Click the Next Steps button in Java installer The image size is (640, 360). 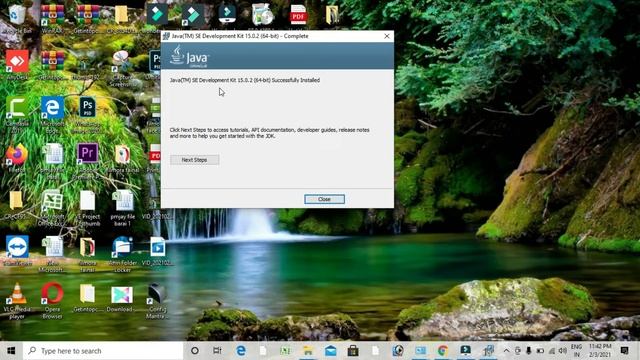click(194, 160)
